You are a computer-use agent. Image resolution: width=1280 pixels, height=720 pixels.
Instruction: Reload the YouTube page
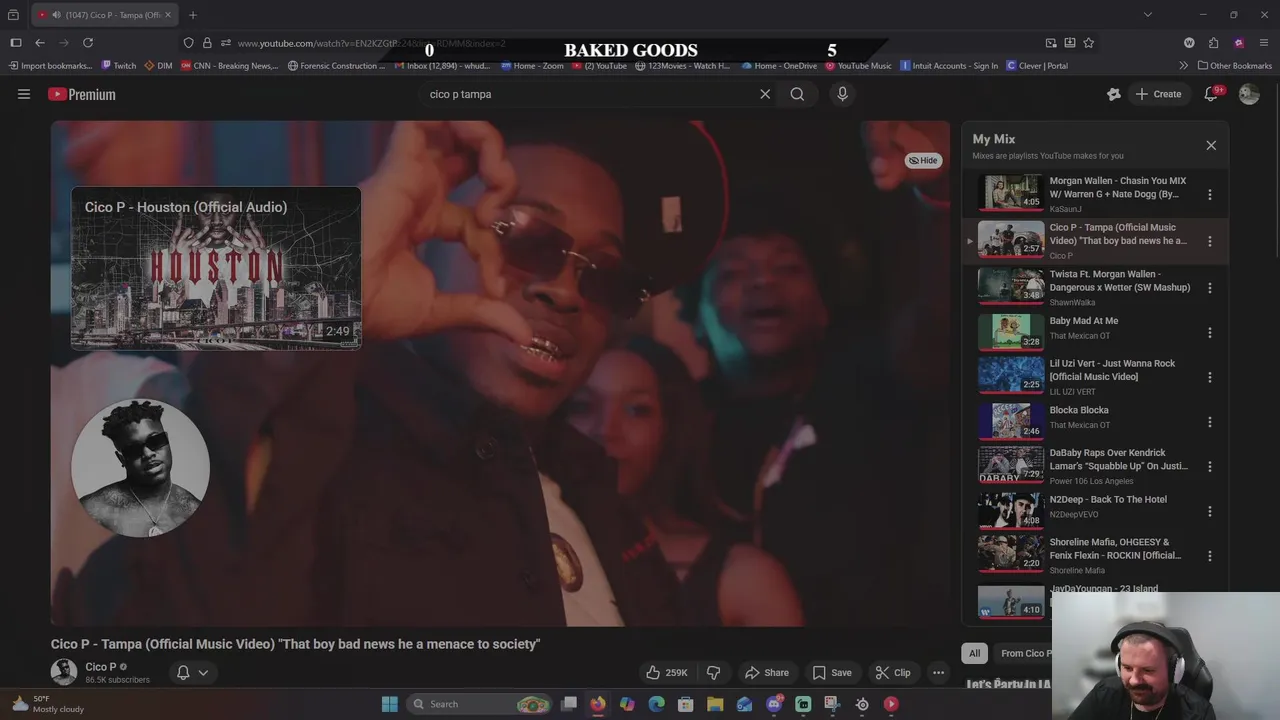click(88, 43)
